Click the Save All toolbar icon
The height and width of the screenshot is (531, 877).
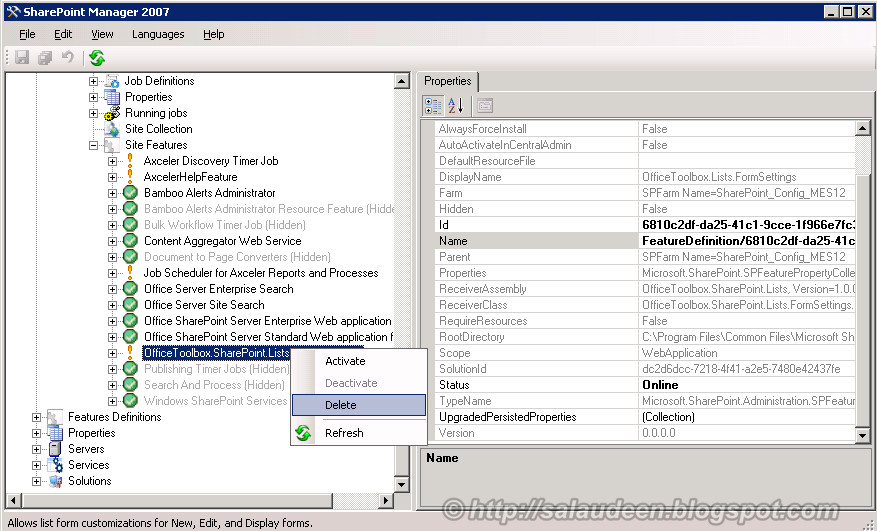[45, 57]
